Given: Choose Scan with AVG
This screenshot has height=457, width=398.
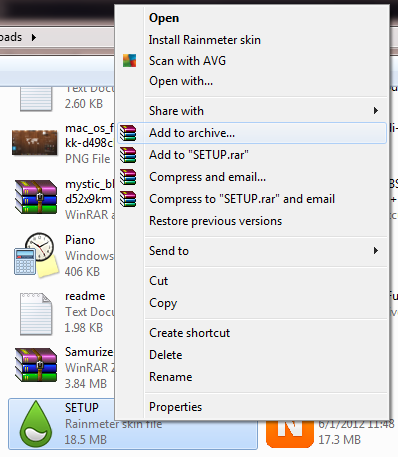Looking at the screenshot, I should coord(252,61).
